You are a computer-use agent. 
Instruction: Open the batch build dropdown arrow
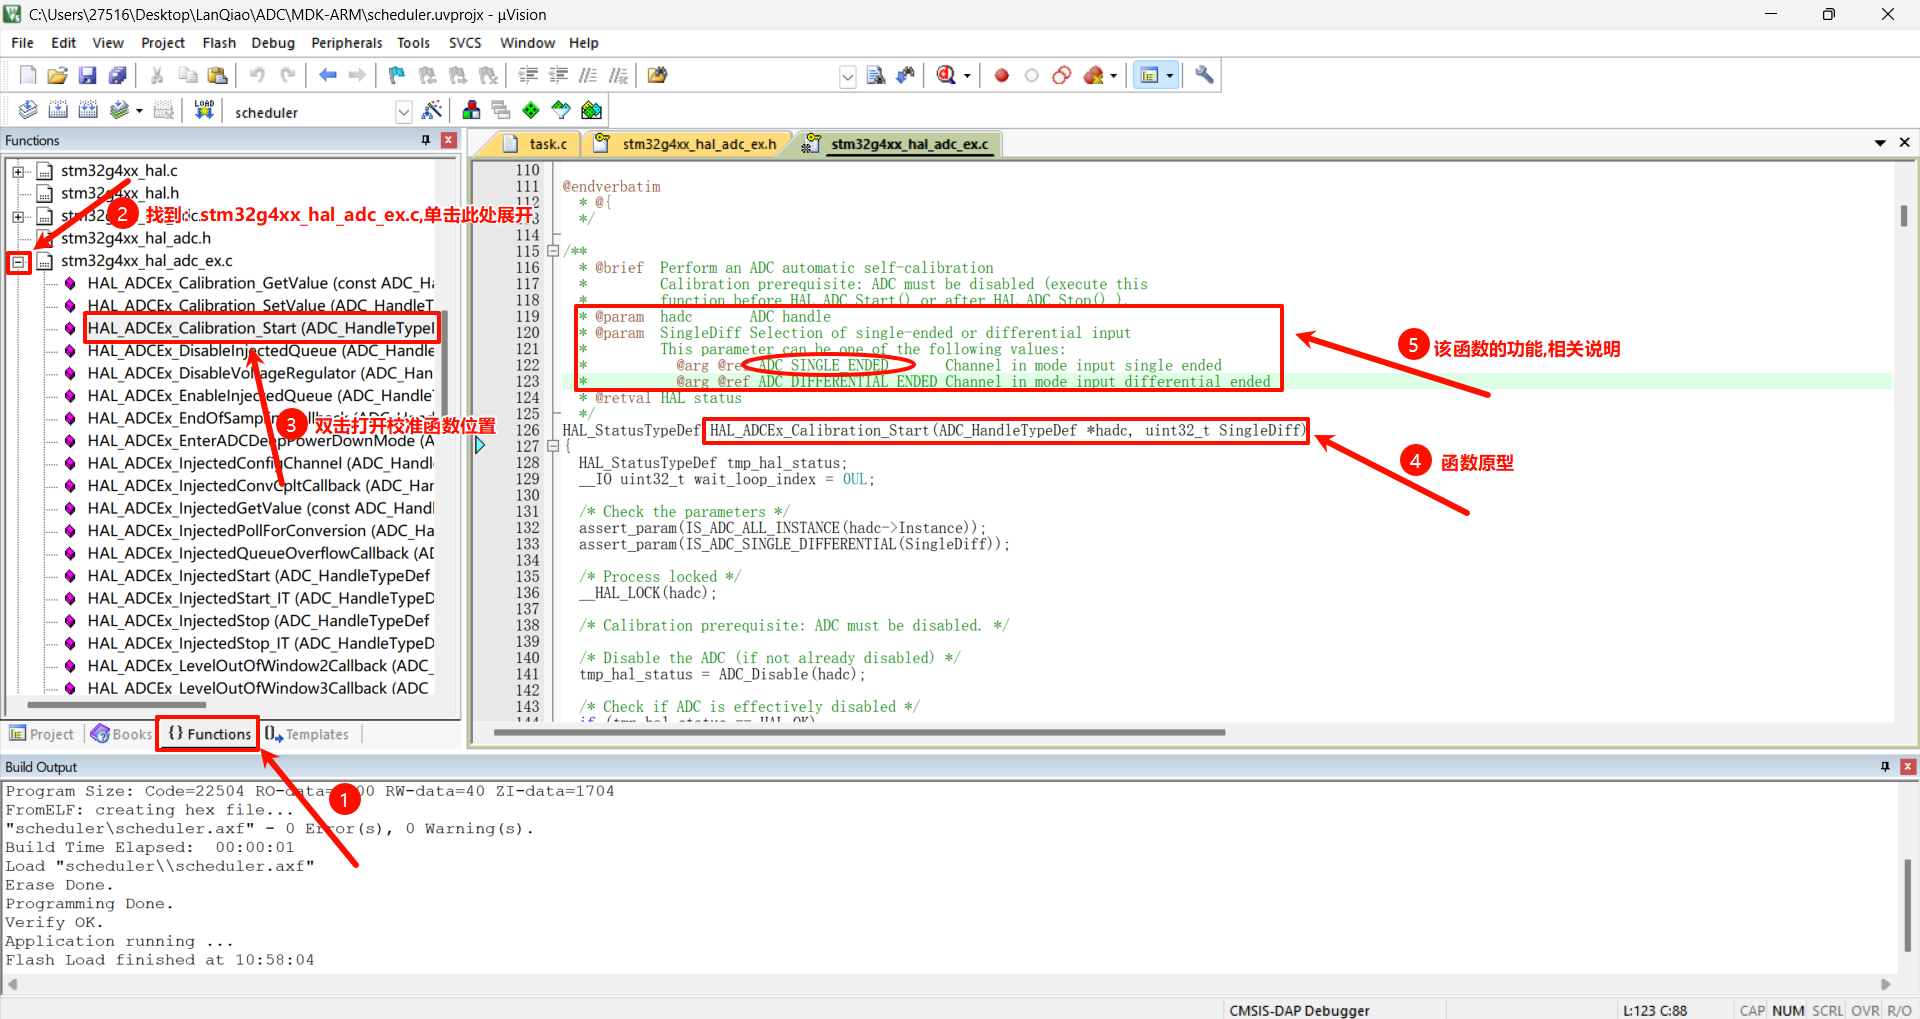(139, 111)
